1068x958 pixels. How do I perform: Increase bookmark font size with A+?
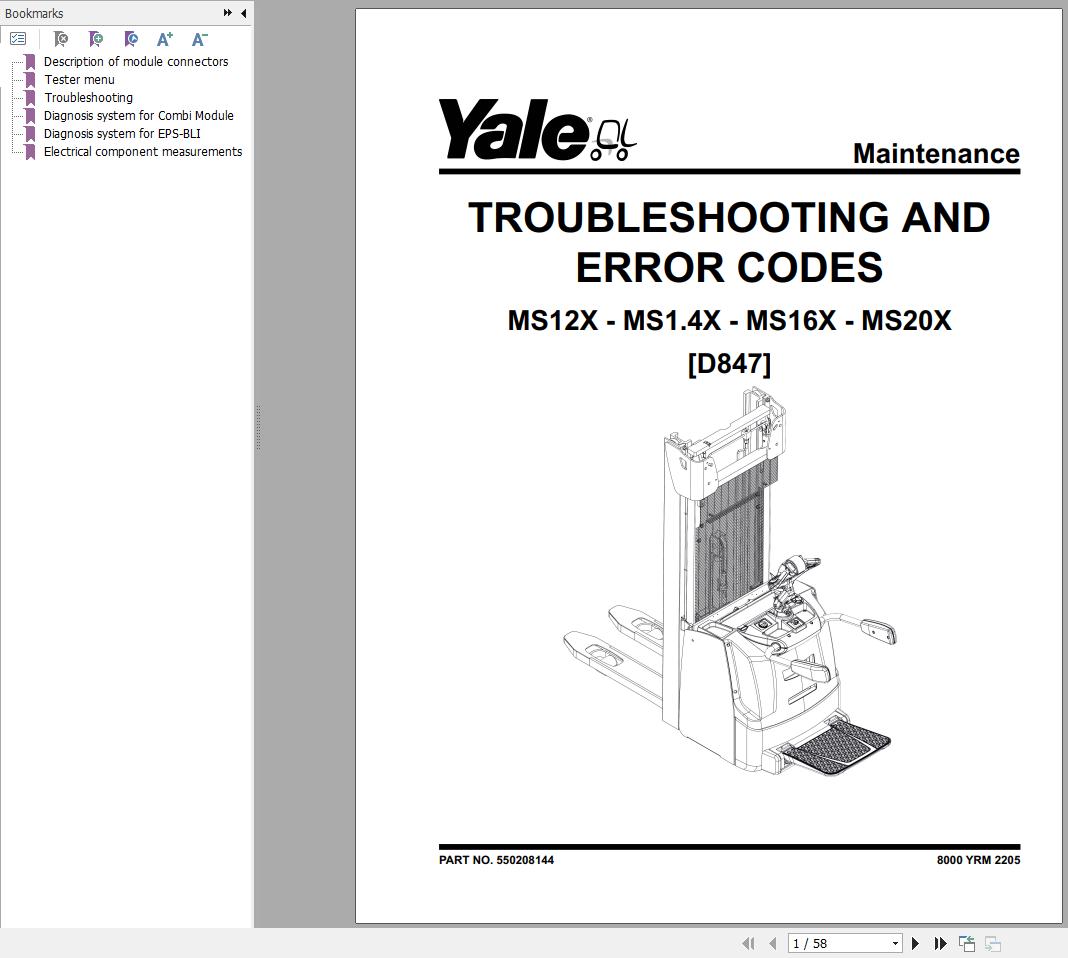click(165, 39)
